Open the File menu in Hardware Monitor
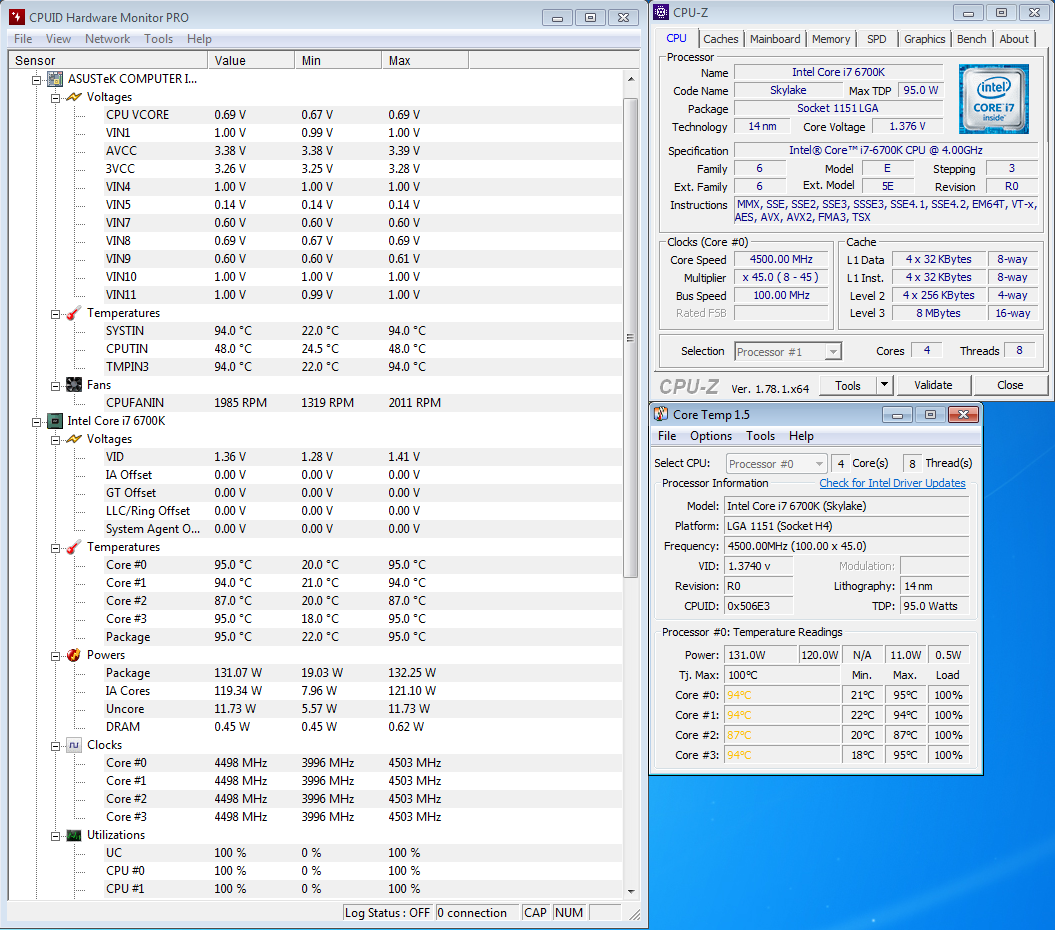This screenshot has width=1055, height=930. click(x=23, y=39)
